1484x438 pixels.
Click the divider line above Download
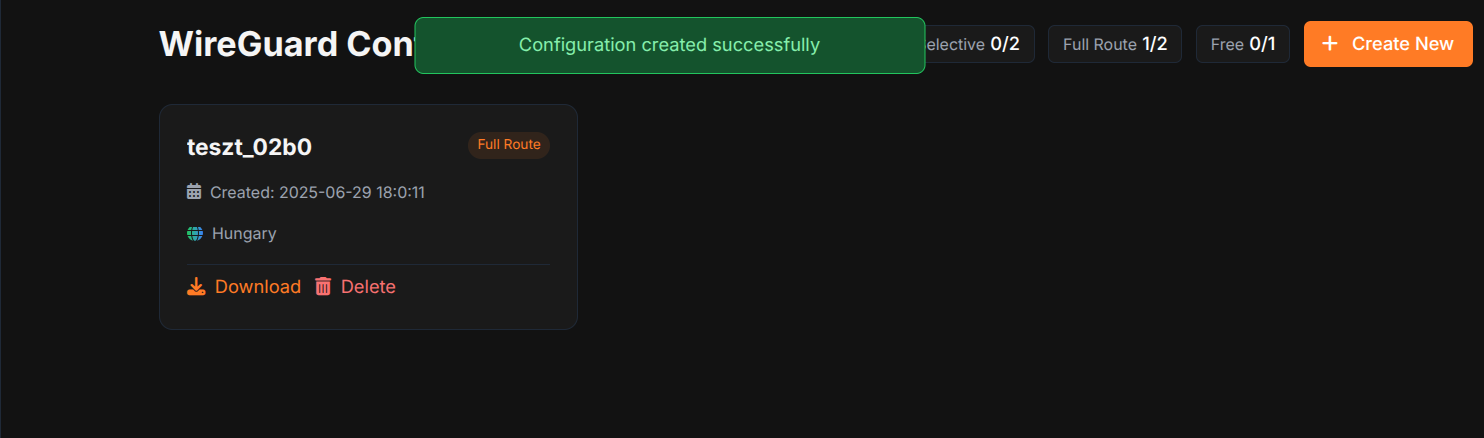click(x=368, y=264)
